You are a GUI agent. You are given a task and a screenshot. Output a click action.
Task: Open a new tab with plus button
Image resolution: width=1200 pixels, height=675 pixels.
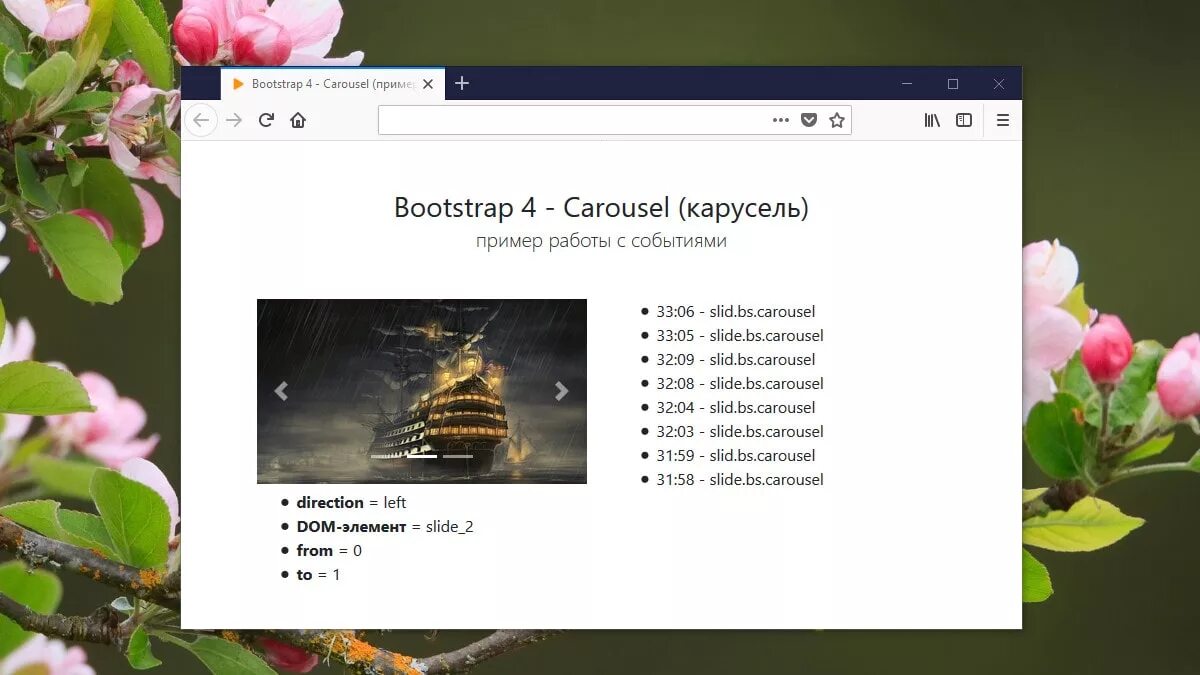tap(462, 84)
